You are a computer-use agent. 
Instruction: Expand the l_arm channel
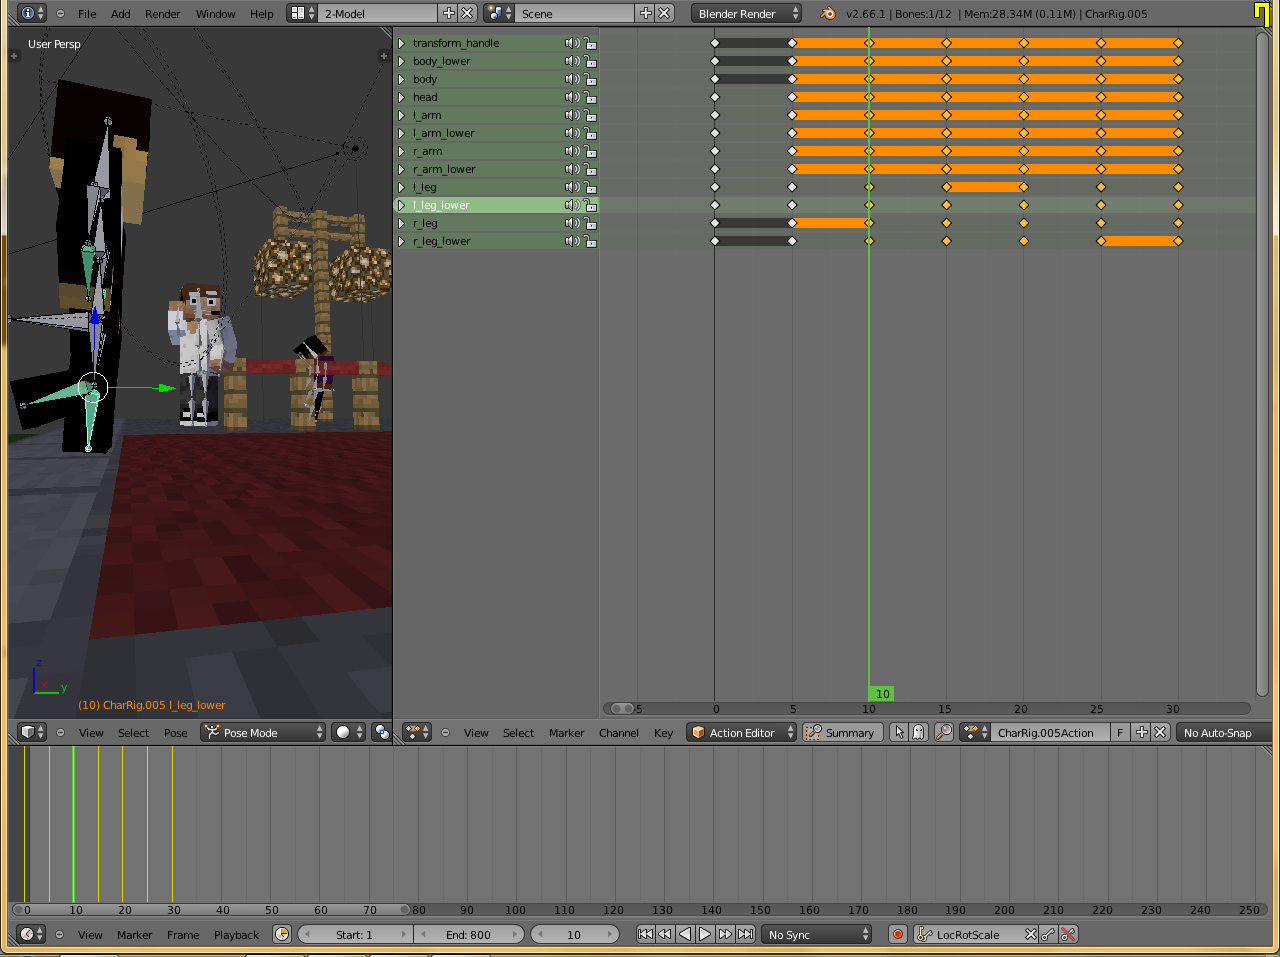(x=402, y=115)
